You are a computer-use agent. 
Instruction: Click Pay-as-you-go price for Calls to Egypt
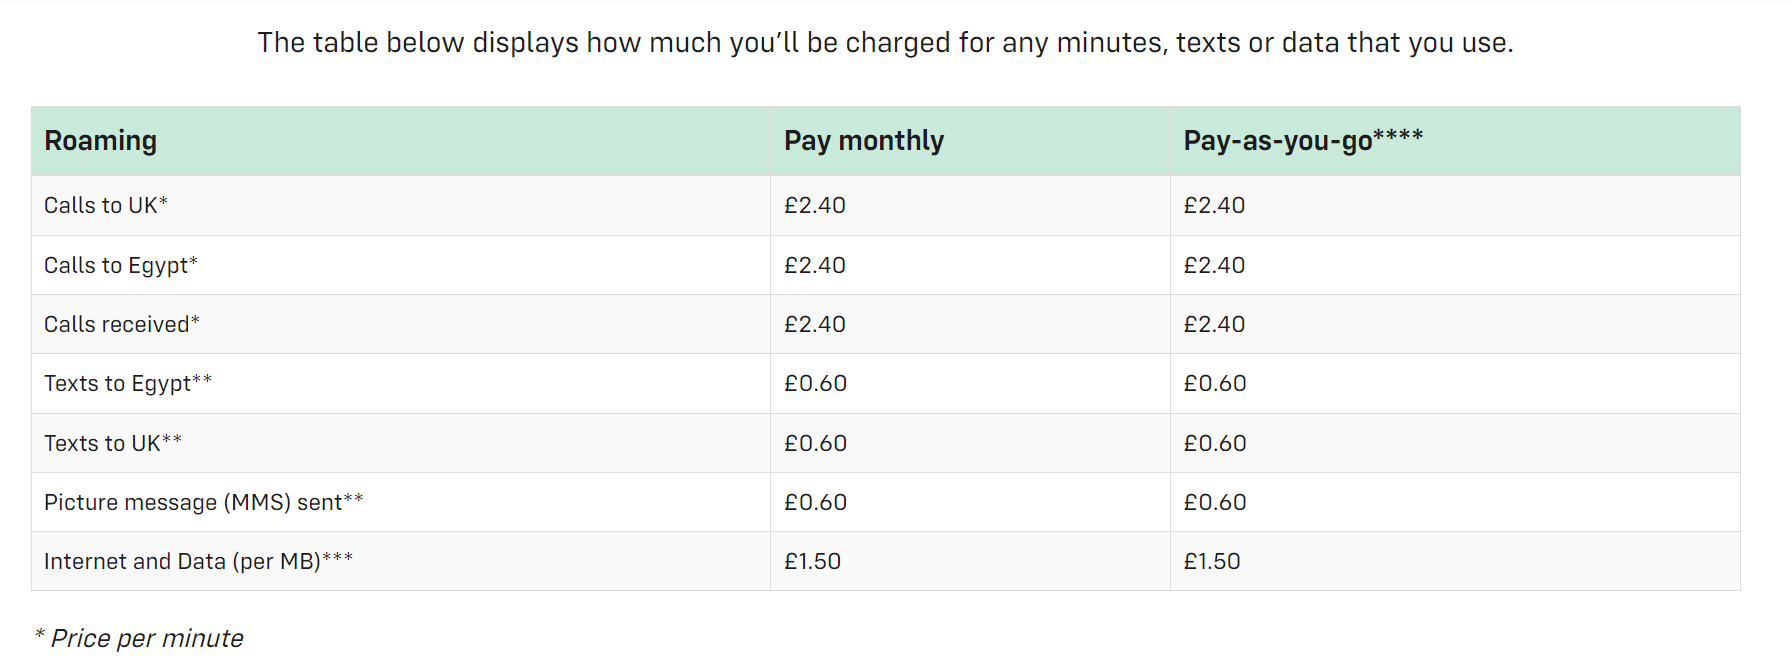pyautogui.click(x=1214, y=265)
